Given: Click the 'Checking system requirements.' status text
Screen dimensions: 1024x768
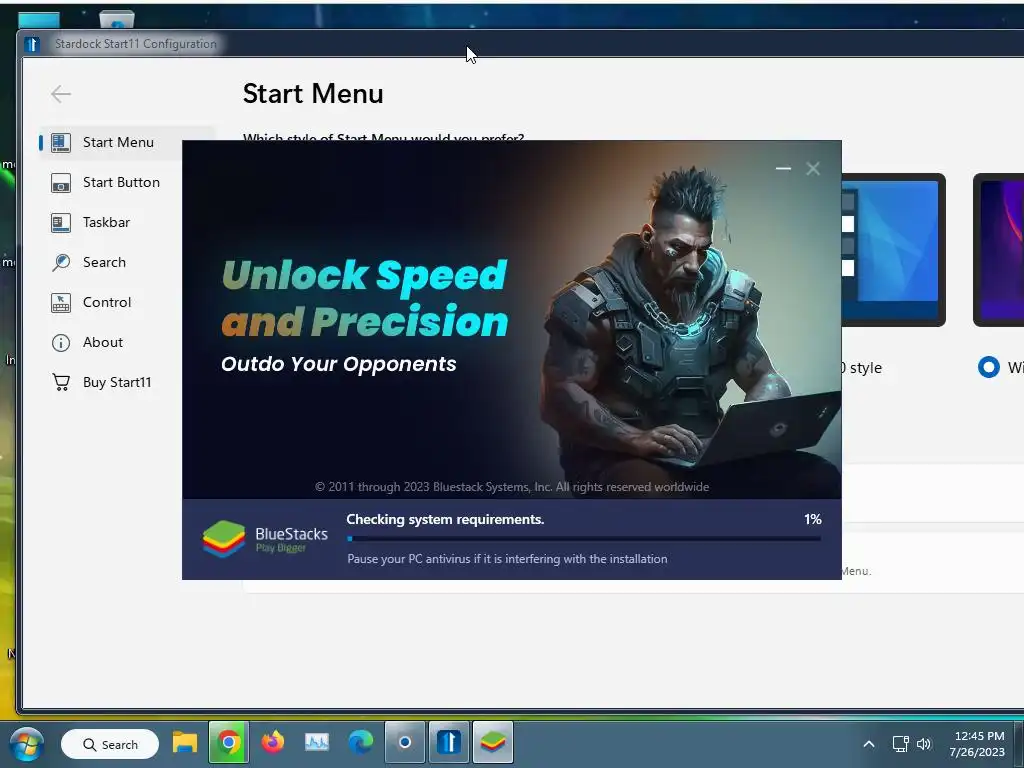Looking at the screenshot, I should coord(445,519).
